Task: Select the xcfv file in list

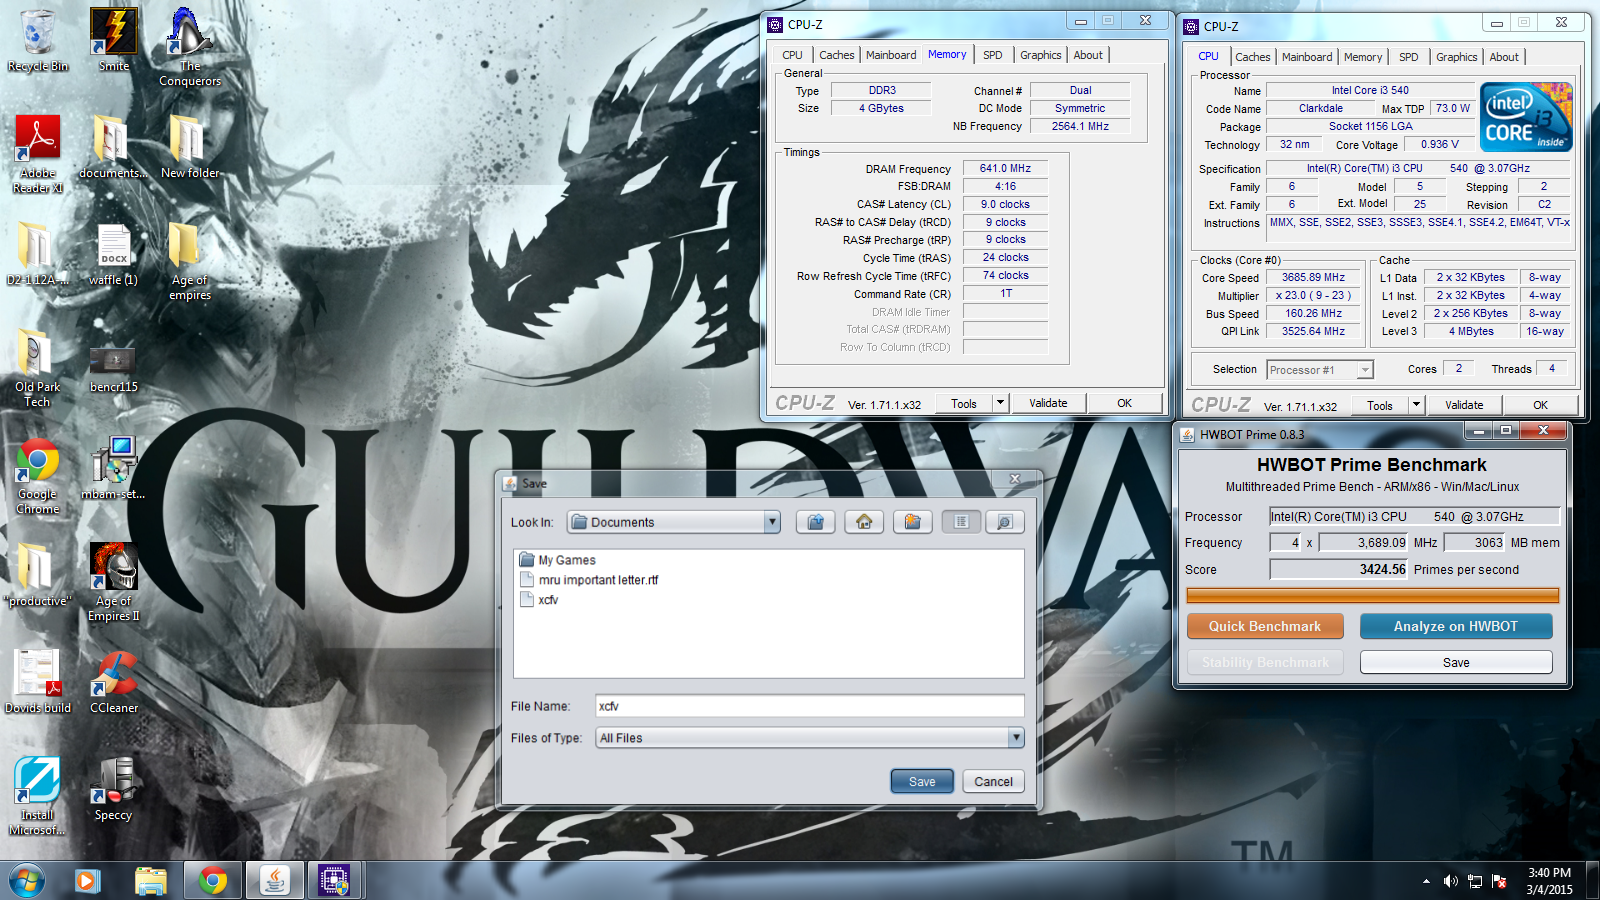Action: (x=539, y=600)
